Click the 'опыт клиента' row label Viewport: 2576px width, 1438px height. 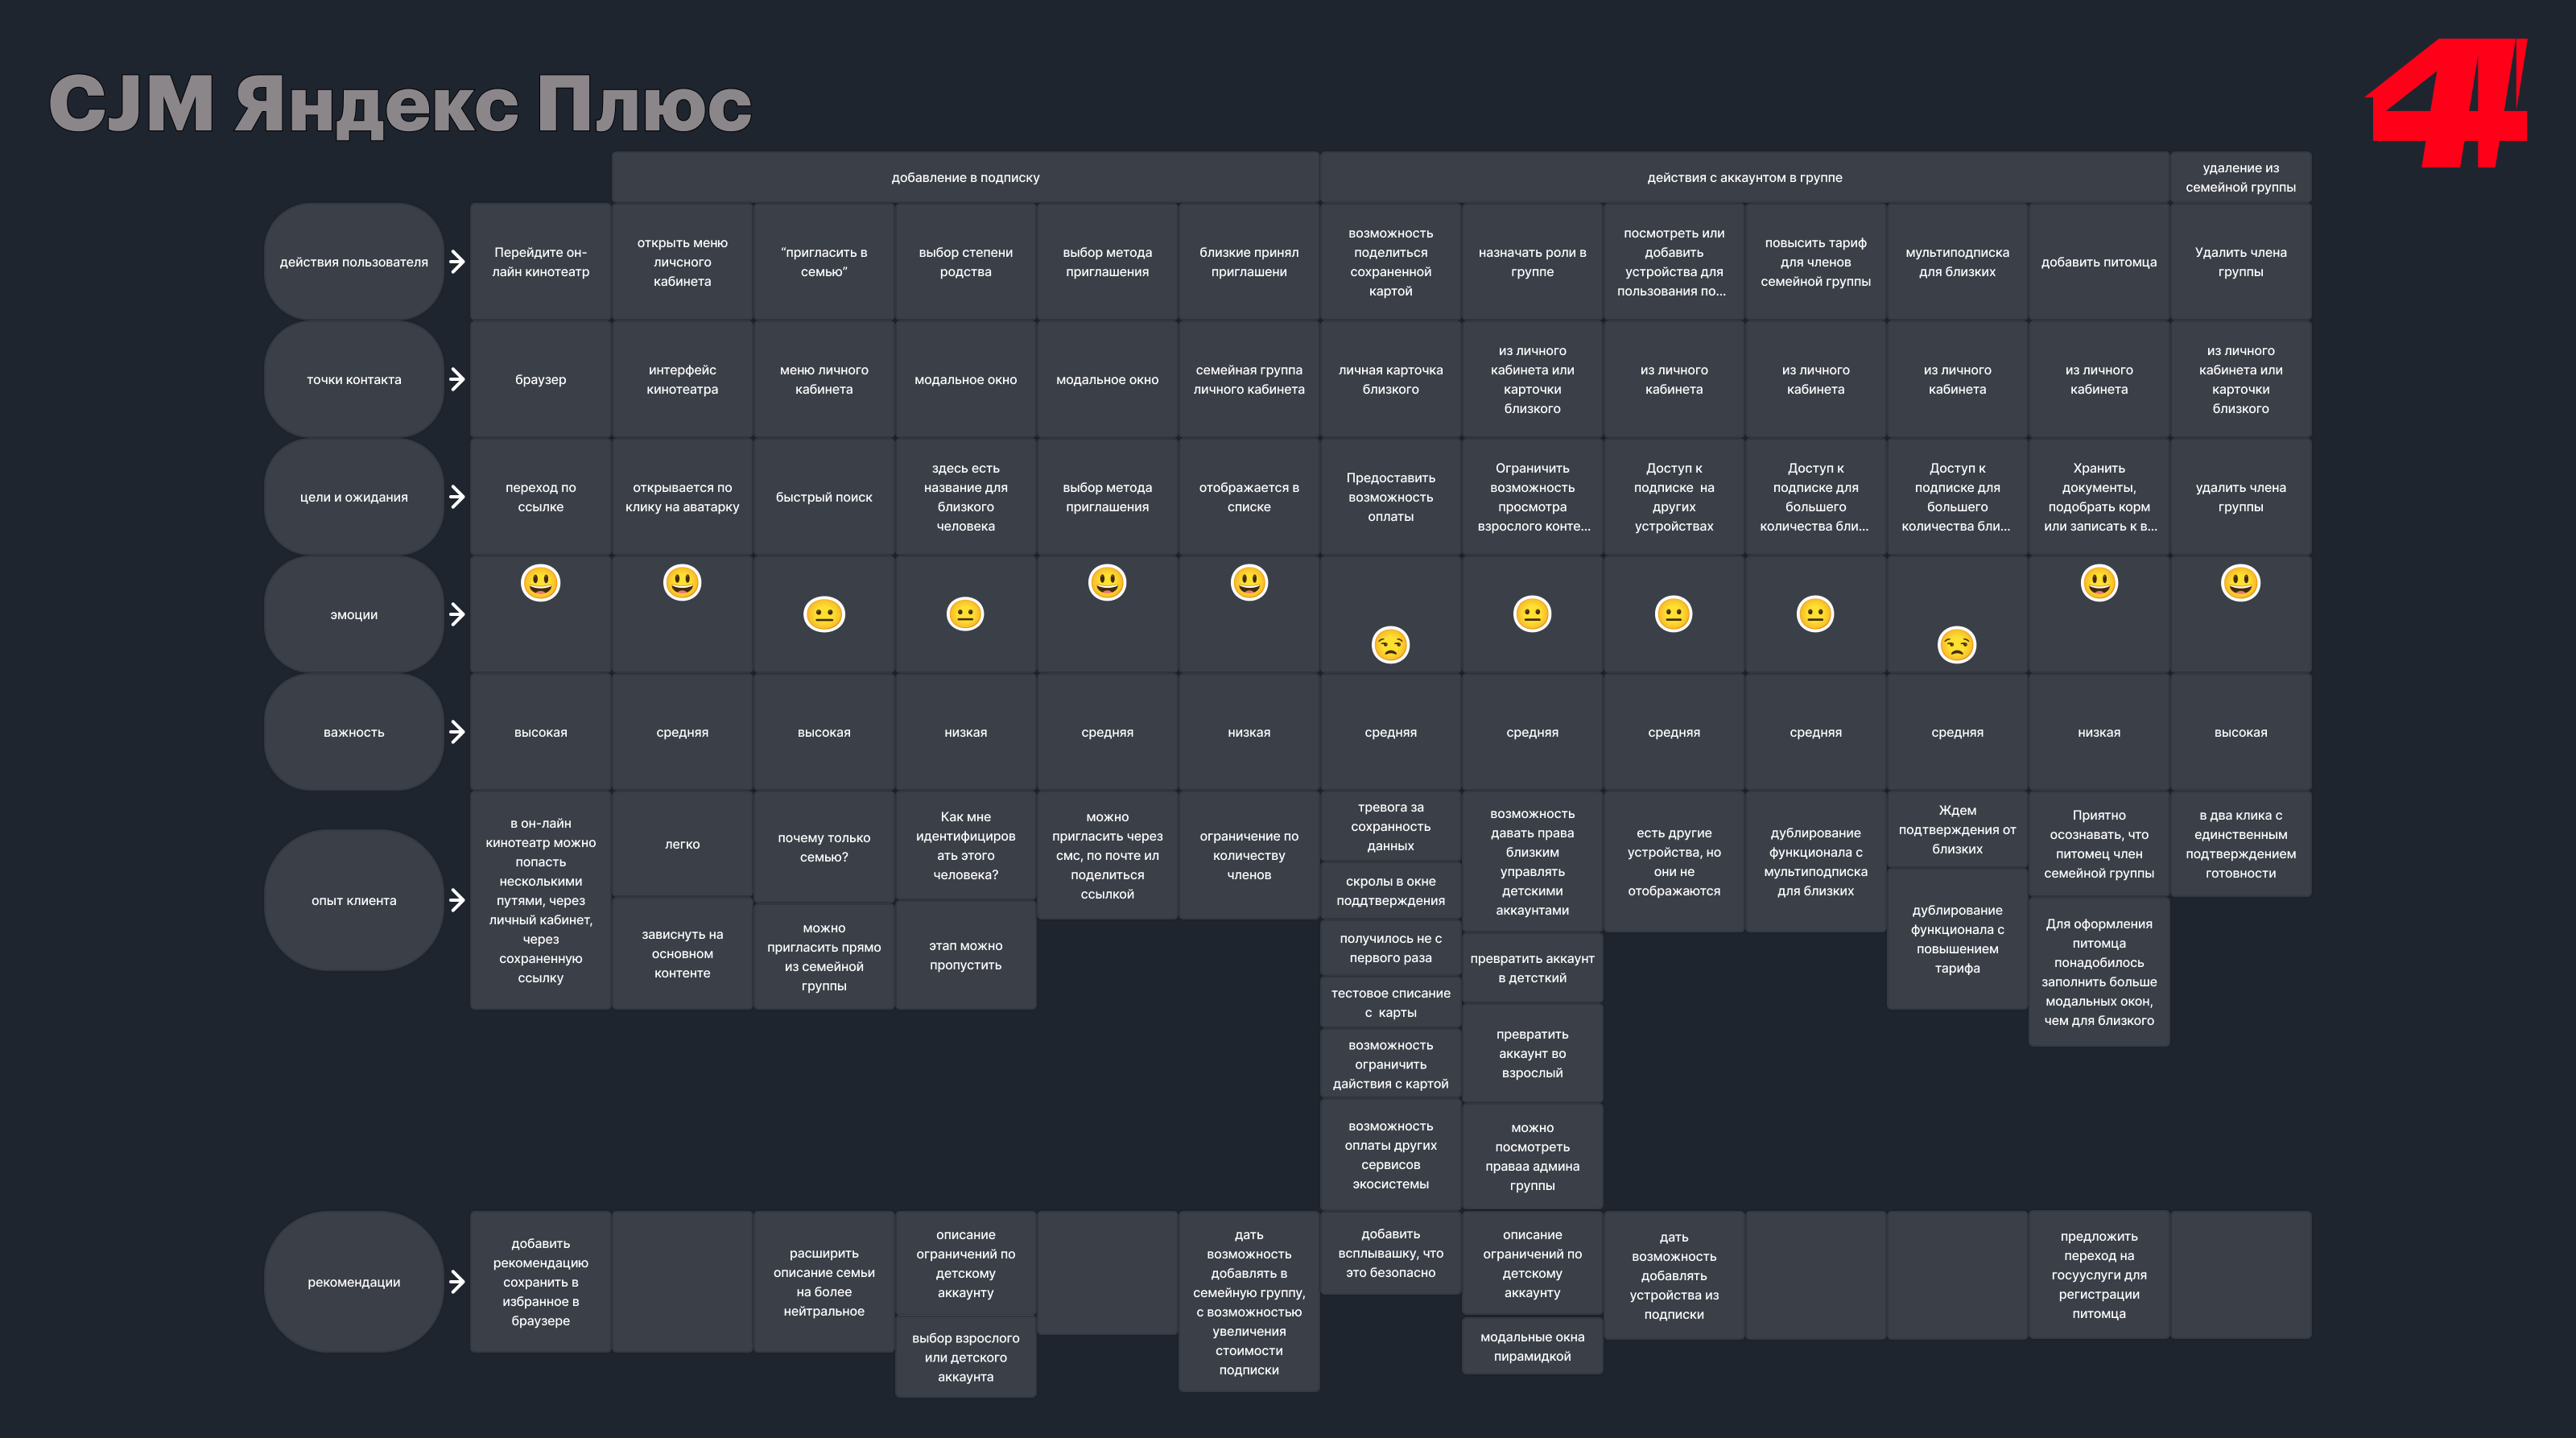click(x=354, y=900)
